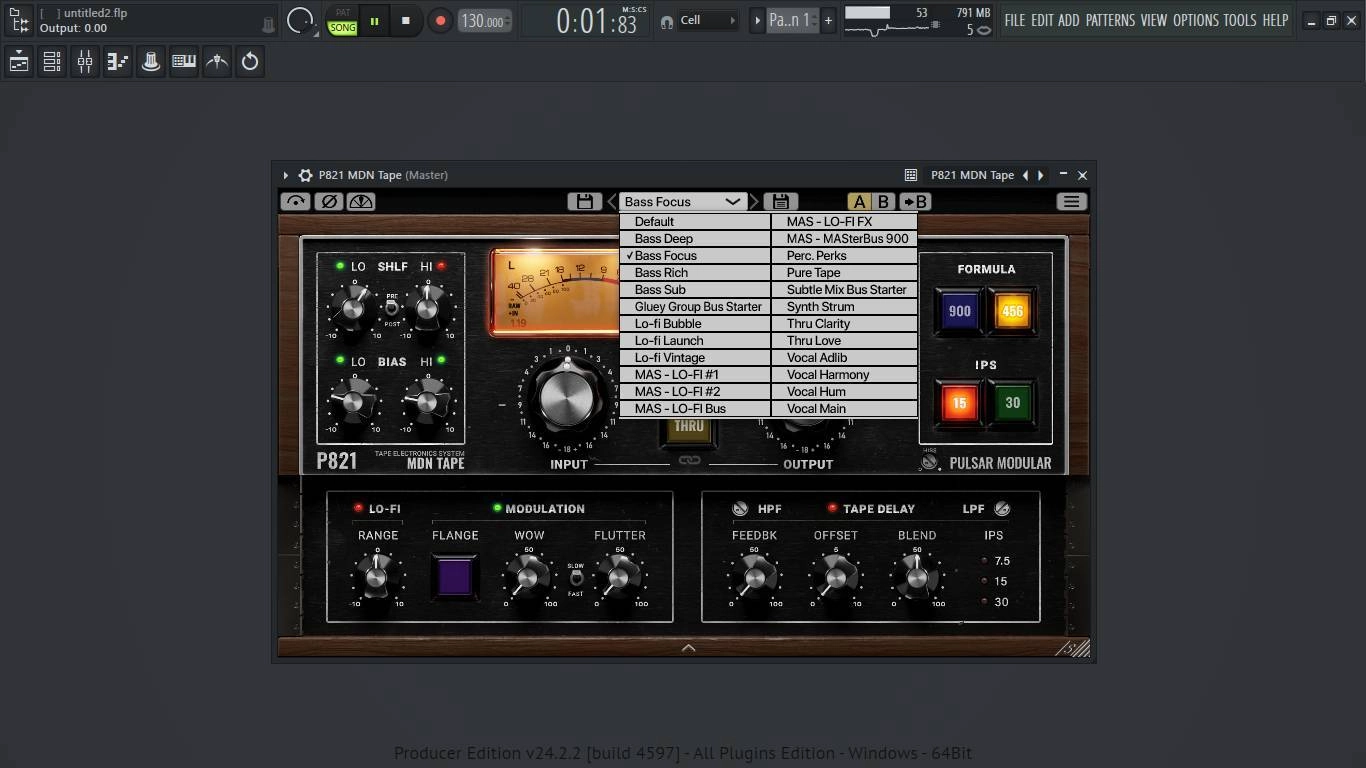Click the gauge meter icon
The height and width of the screenshot is (768, 1366).
pos(361,201)
